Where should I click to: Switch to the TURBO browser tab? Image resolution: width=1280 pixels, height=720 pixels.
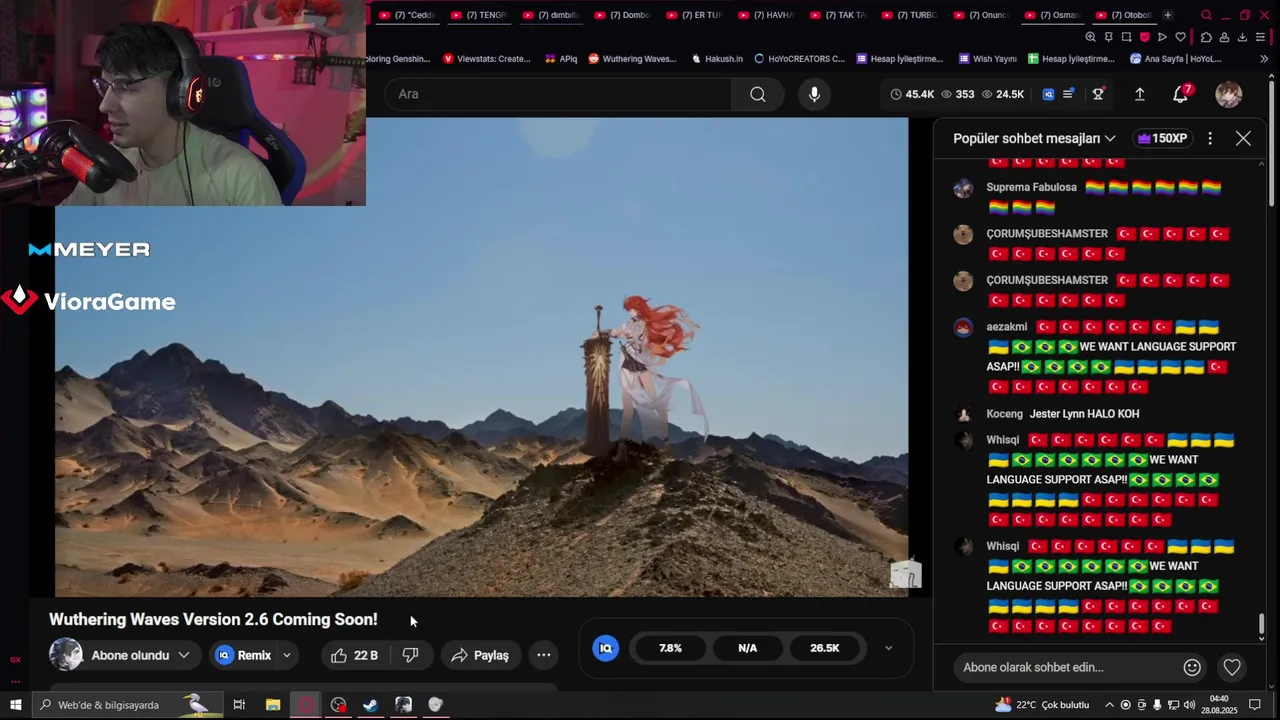(910, 15)
